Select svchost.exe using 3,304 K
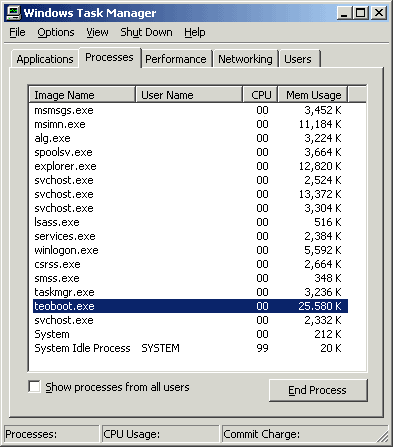Image resolution: width=393 pixels, height=447 pixels. (190, 208)
